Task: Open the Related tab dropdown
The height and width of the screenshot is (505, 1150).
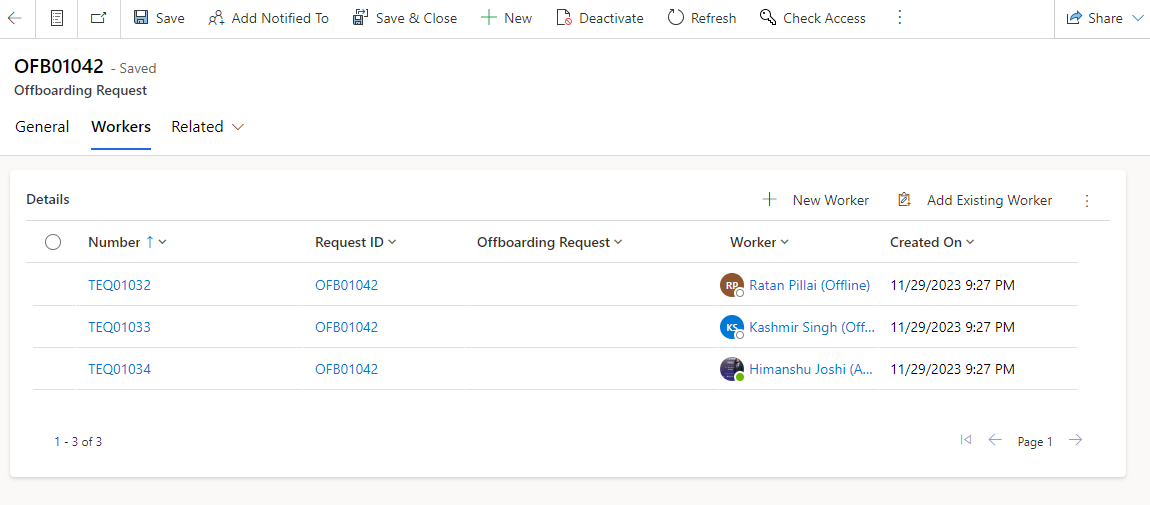Action: pos(207,127)
